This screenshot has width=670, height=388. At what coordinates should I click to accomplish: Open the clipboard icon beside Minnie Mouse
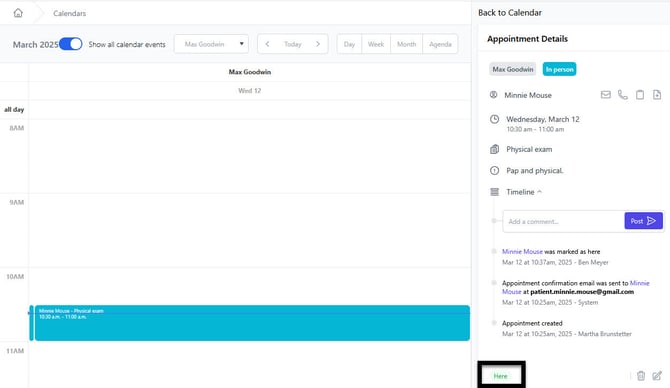tap(640, 95)
